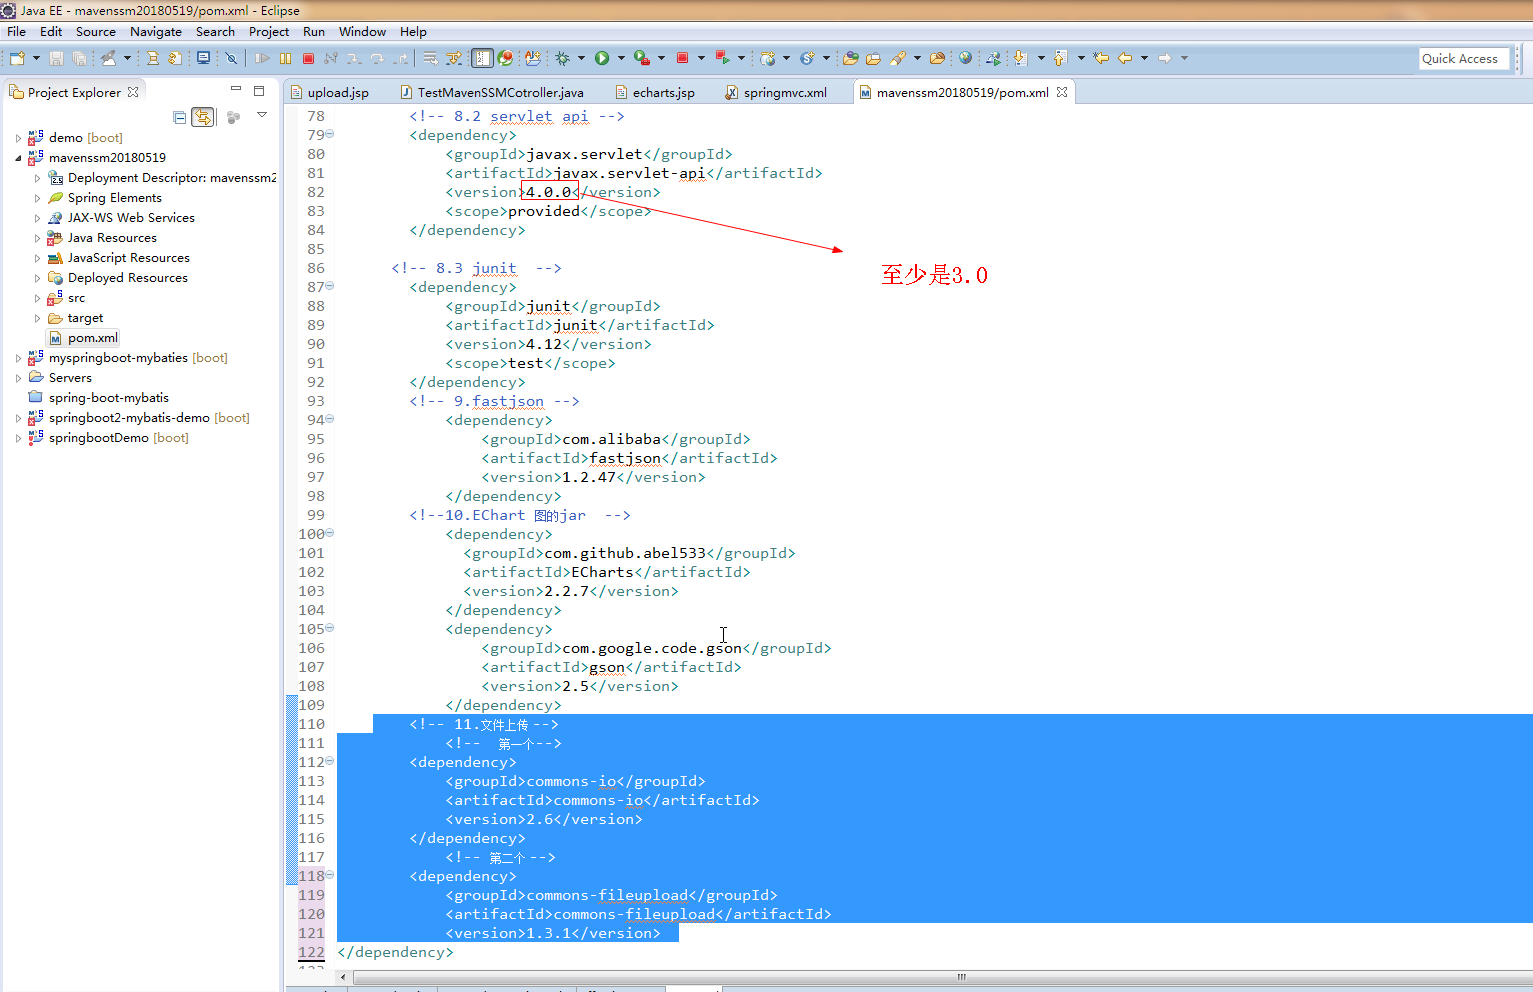Open the Source menu
This screenshot has width=1533, height=992.
coord(96,32)
